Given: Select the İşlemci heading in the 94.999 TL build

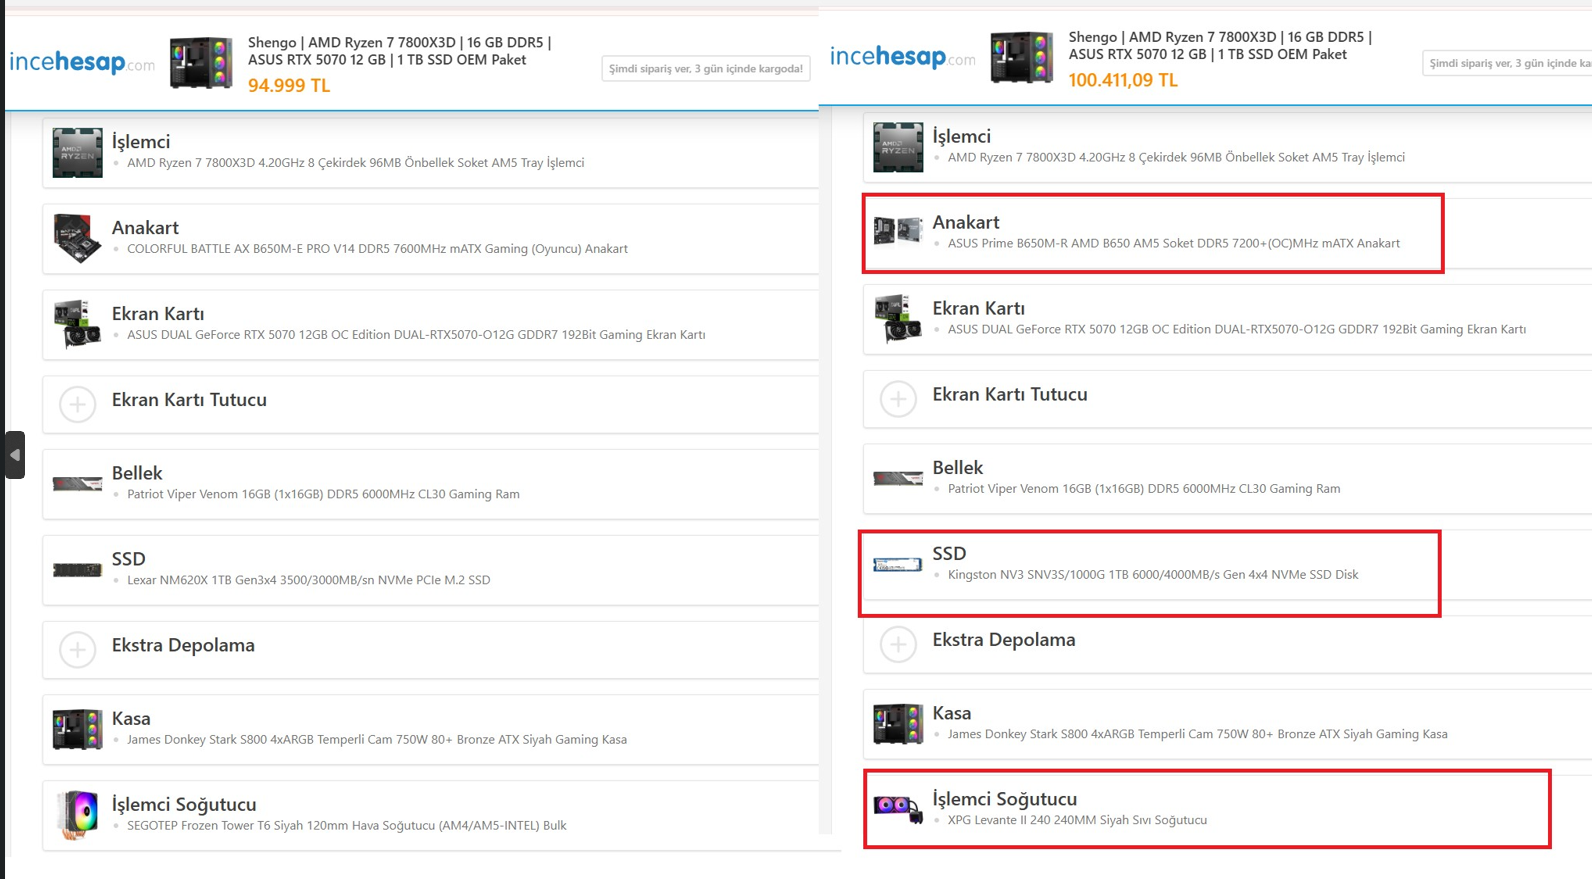Looking at the screenshot, I should (141, 142).
